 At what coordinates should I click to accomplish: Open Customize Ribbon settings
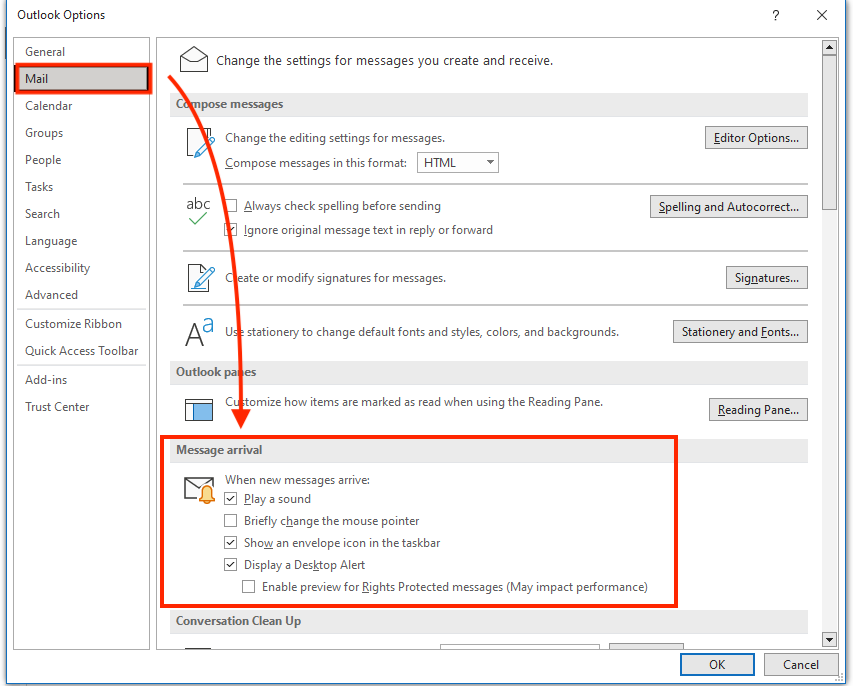82,324
